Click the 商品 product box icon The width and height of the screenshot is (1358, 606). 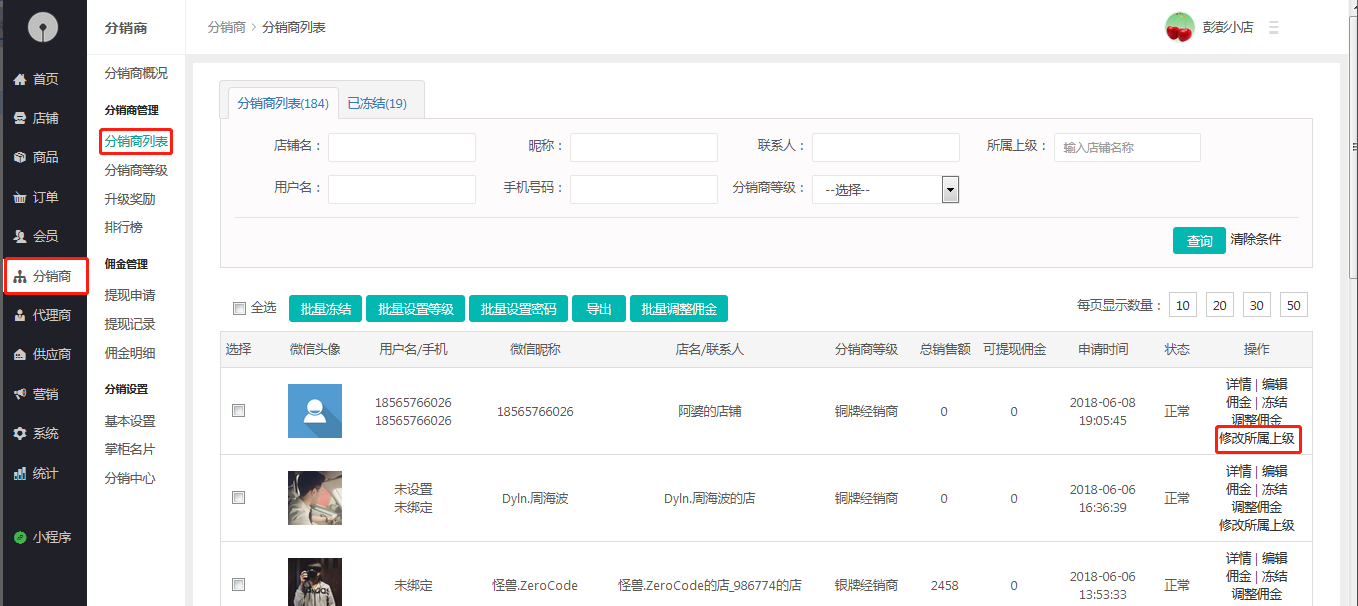click(19, 157)
